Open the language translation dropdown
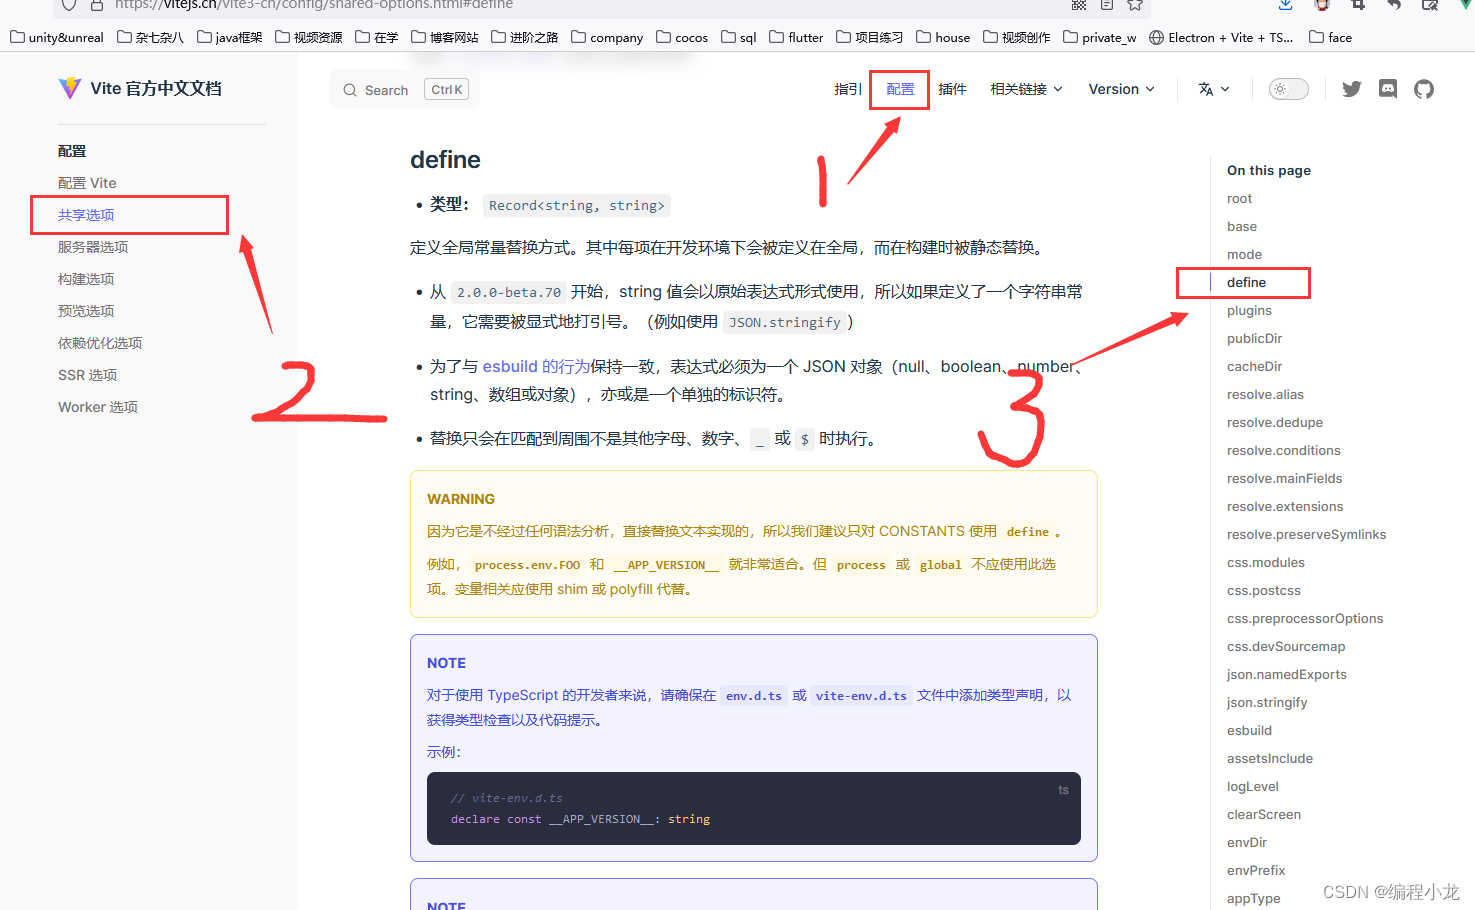The width and height of the screenshot is (1475, 910). [1214, 89]
